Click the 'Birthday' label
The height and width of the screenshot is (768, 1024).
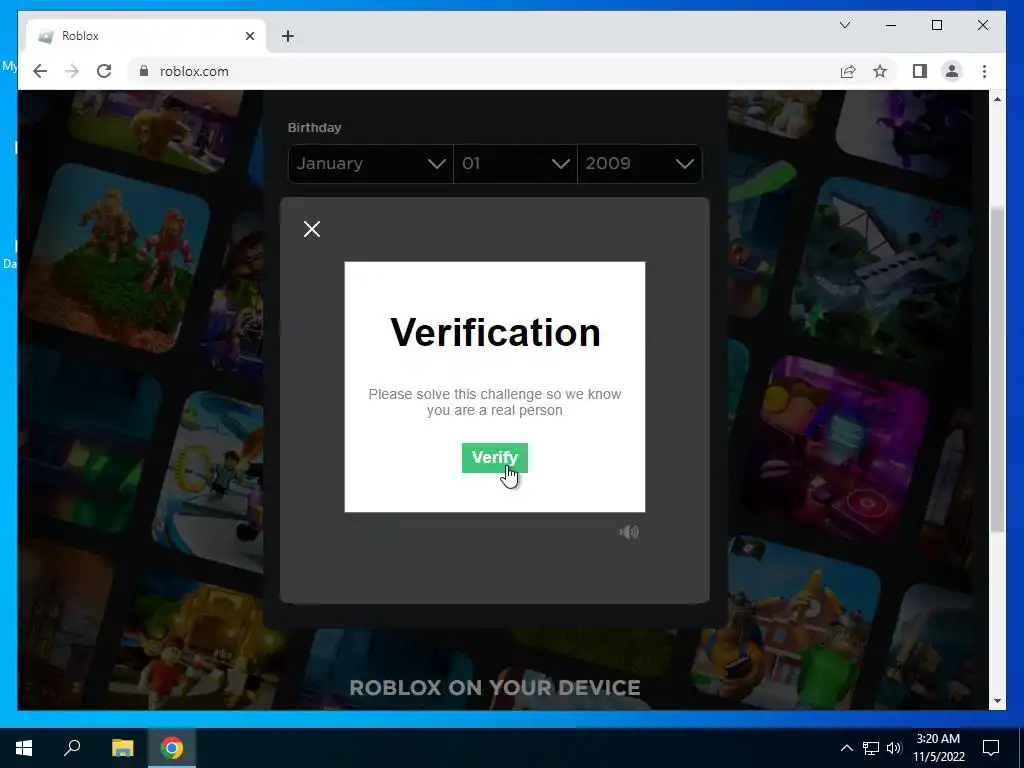315,127
